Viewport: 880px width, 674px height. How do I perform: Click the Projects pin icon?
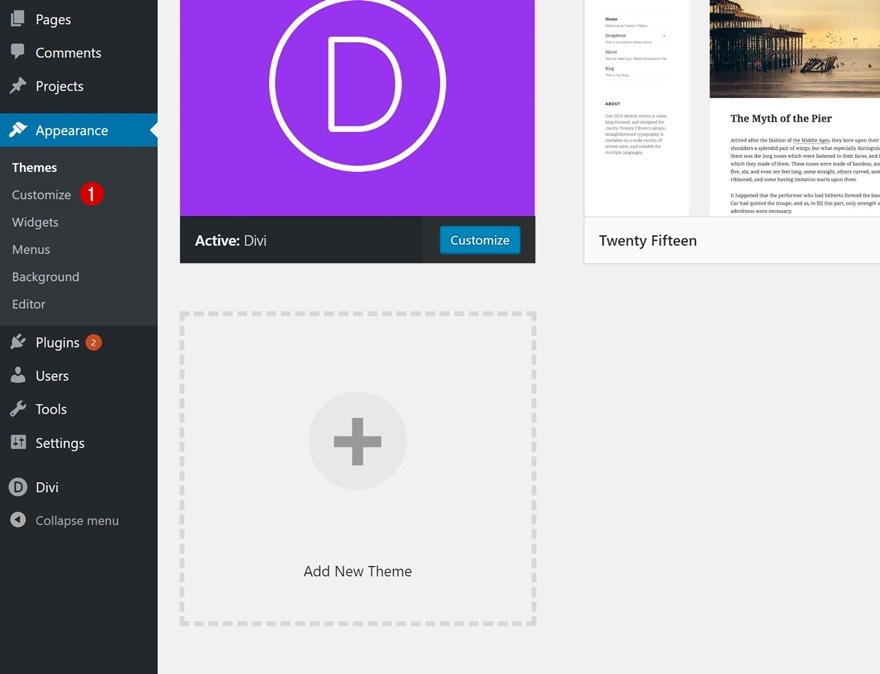click(x=18, y=85)
